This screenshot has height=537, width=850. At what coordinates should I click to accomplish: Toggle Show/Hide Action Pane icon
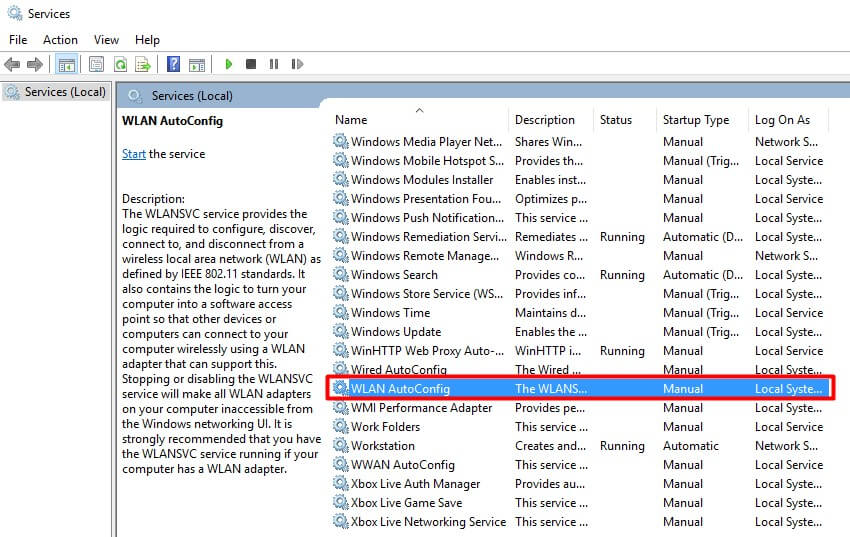(x=197, y=64)
